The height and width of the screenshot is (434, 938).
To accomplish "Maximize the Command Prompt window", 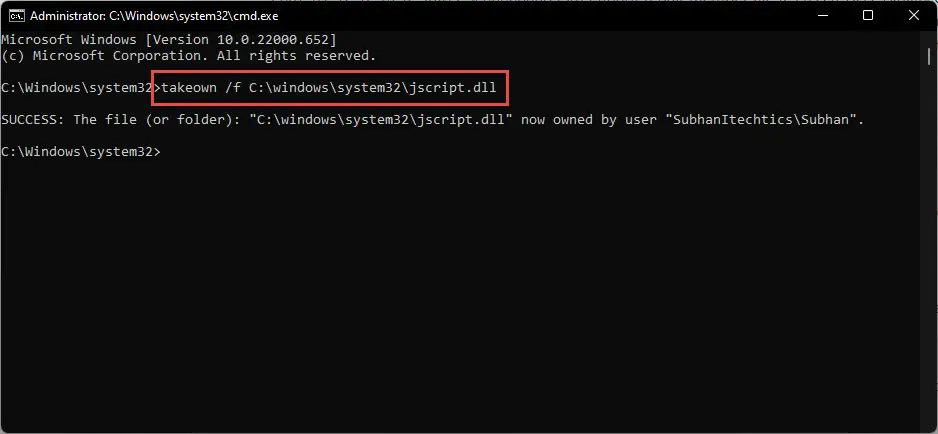I will 868,16.
